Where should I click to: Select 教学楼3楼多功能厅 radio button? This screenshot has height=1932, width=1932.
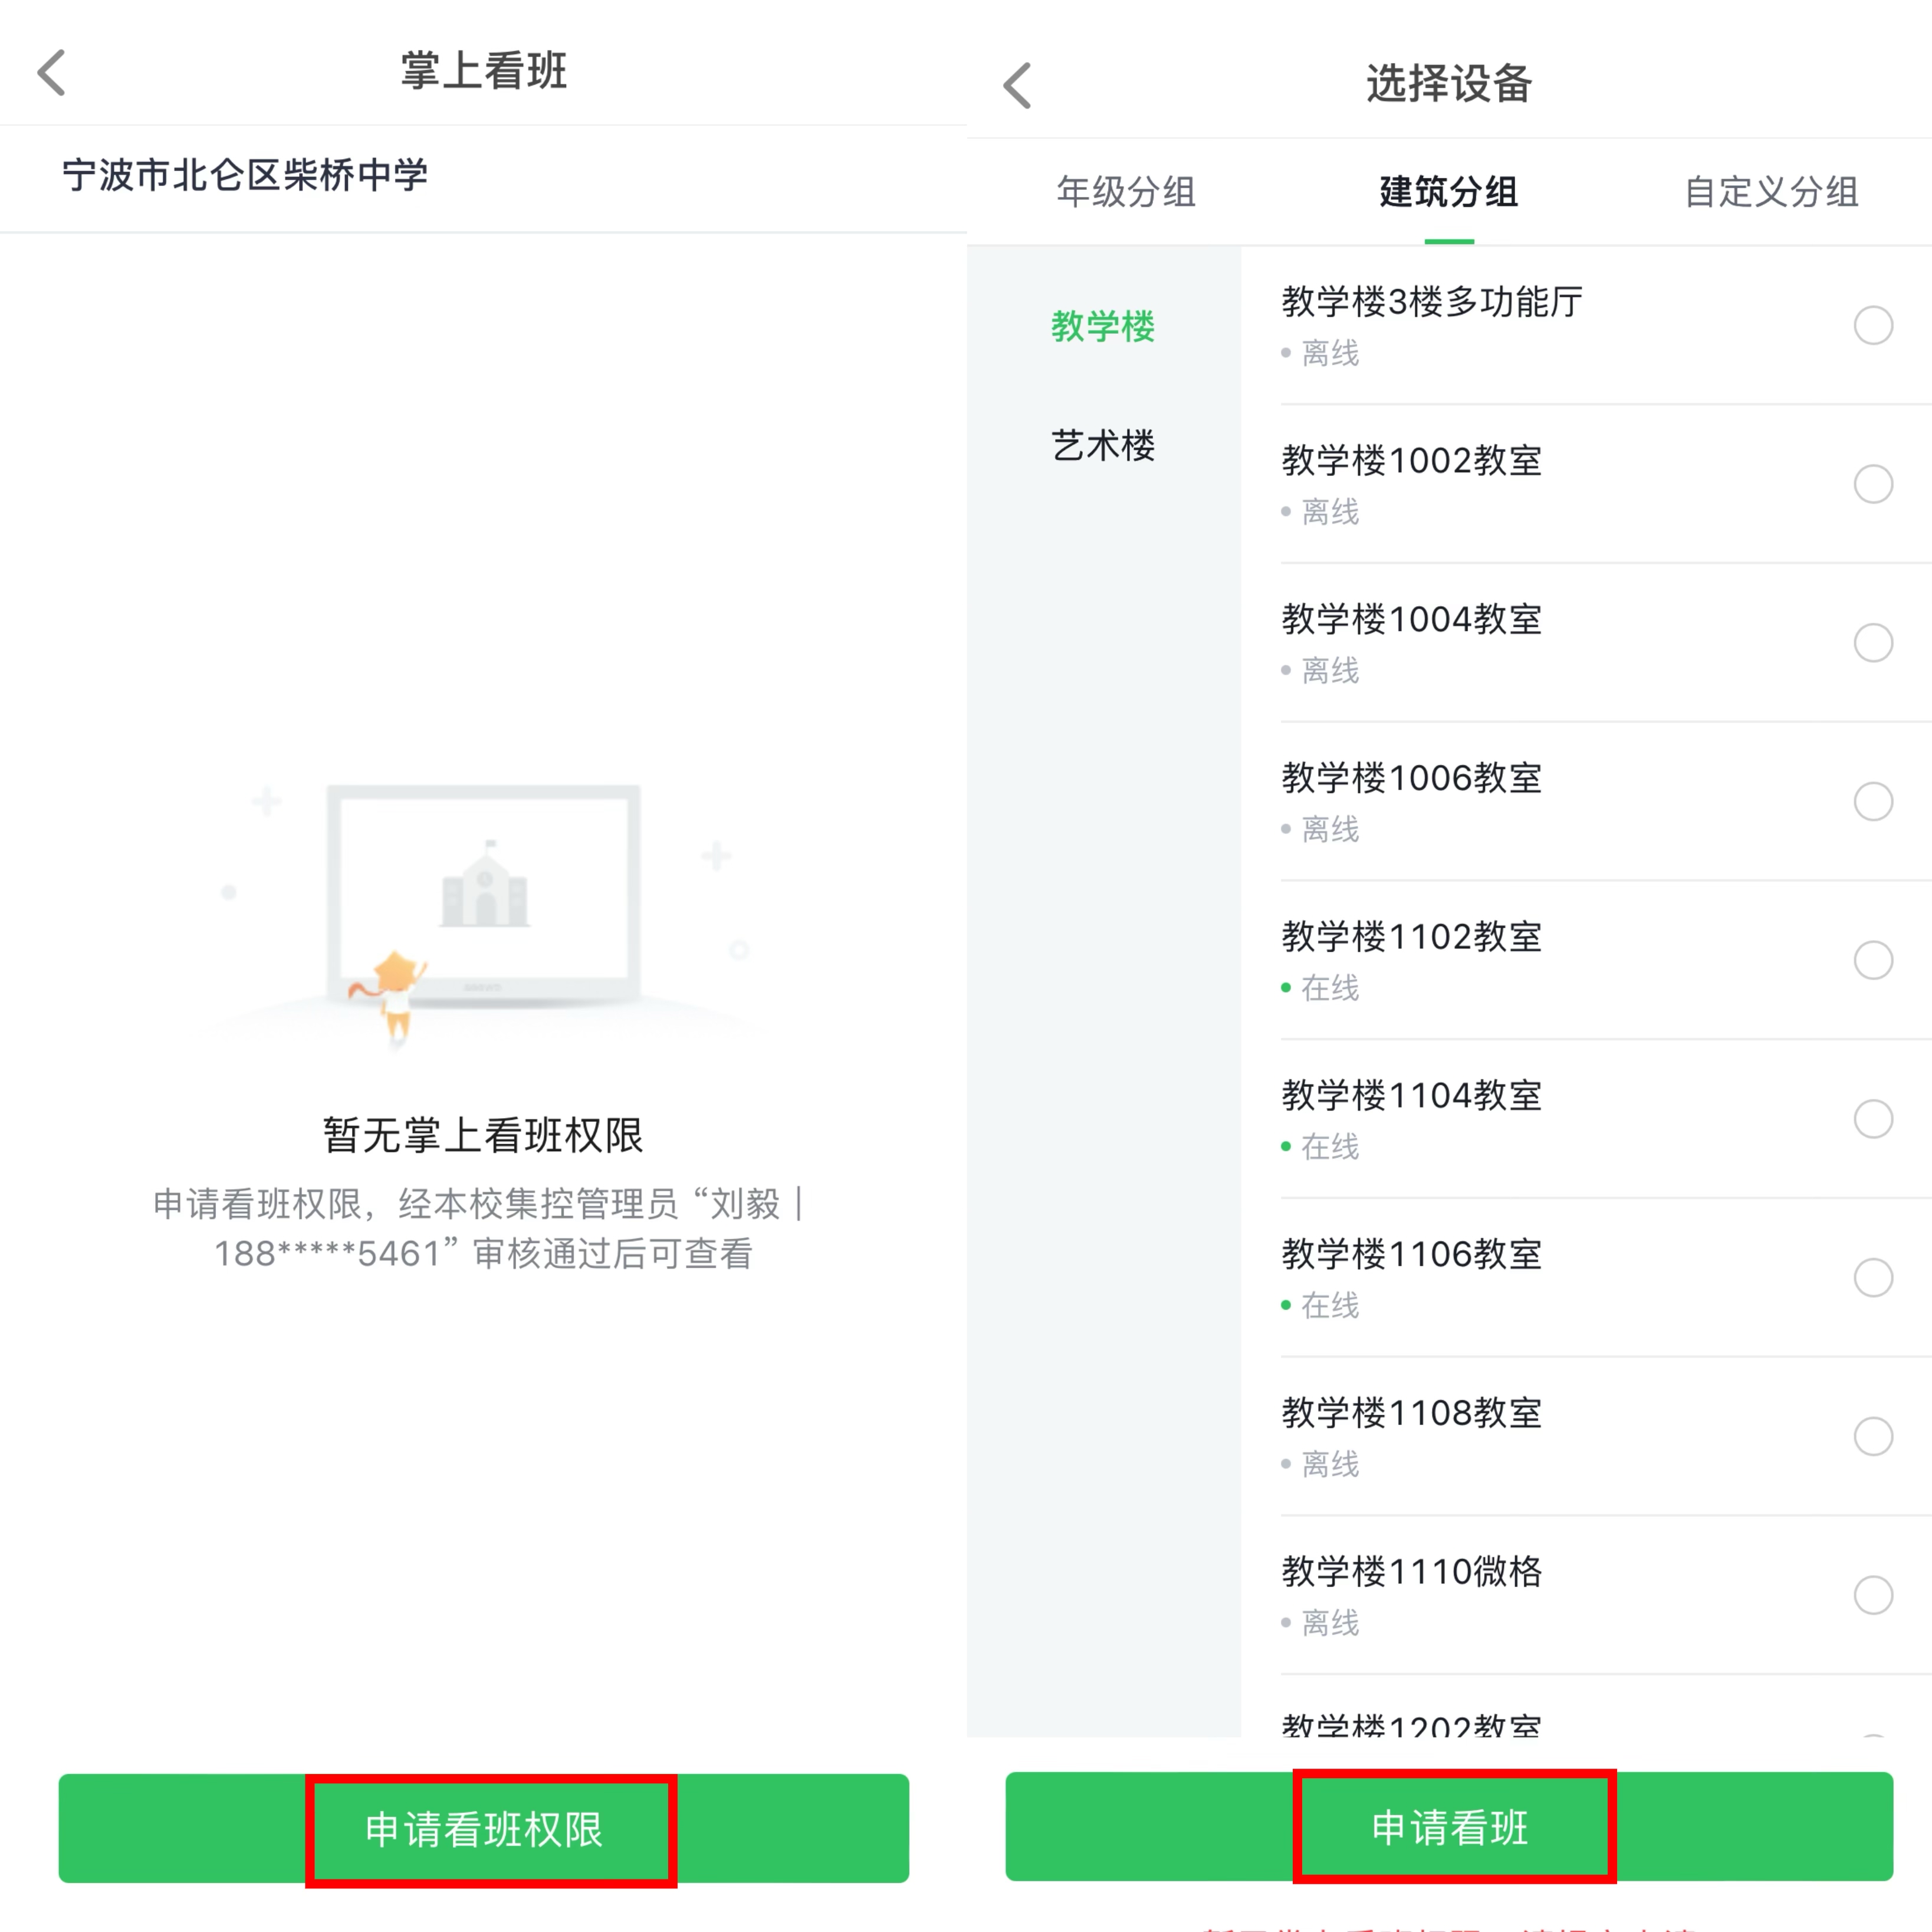(x=1873, y=325)
